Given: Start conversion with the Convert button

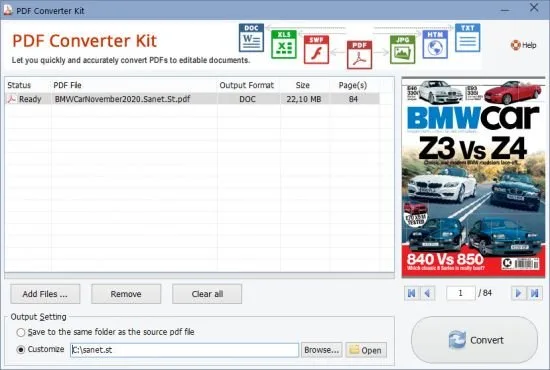Looking at the screenshot, I should pos(475,340).
